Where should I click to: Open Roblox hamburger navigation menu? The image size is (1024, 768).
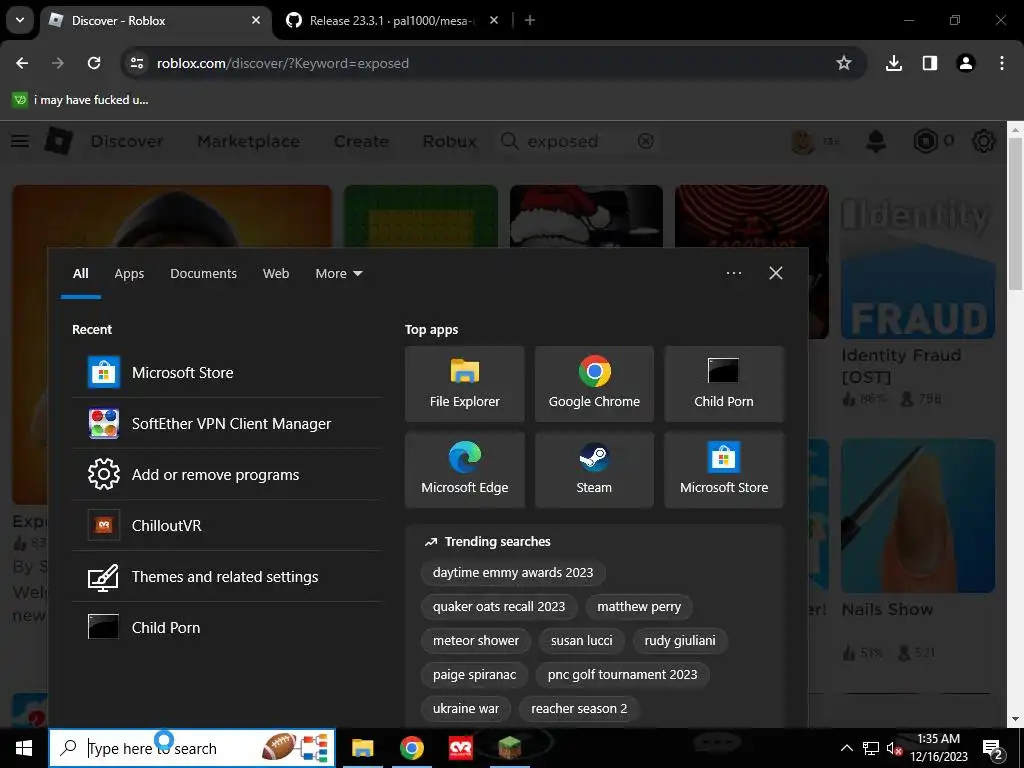[20, 140]
